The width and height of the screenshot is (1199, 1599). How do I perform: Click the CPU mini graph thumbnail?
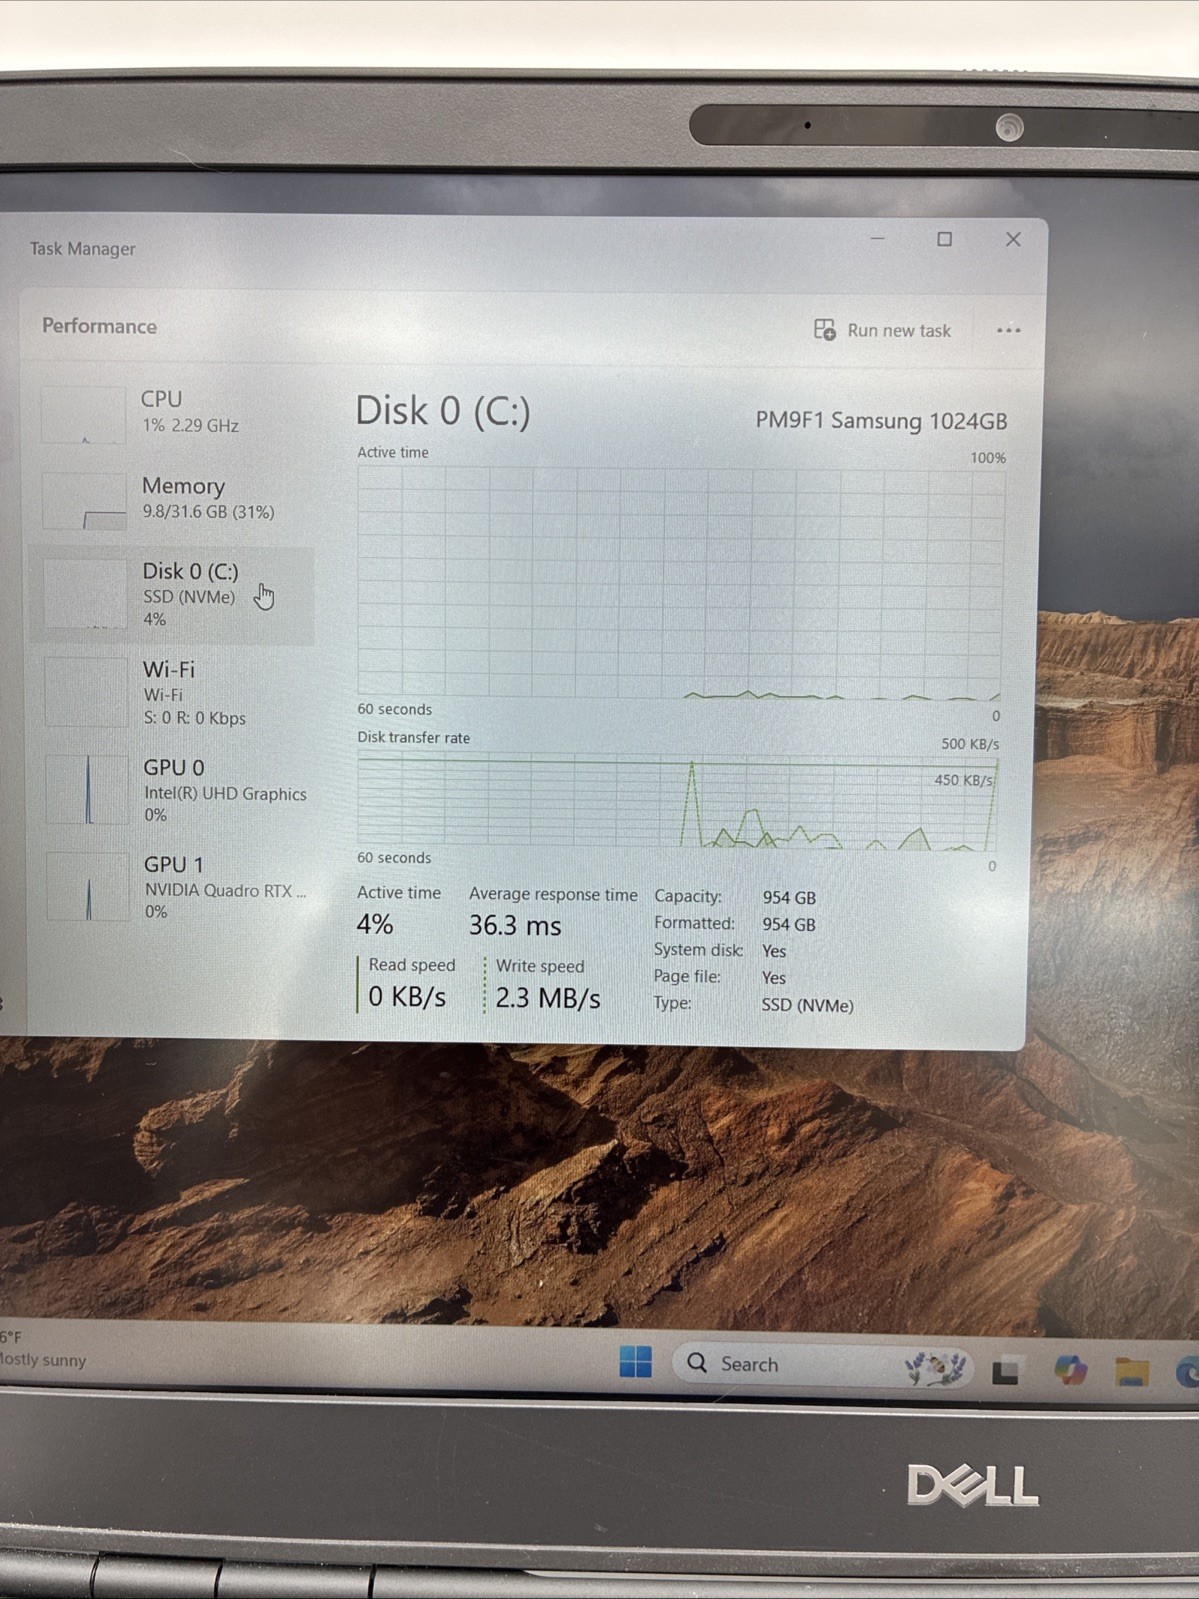[x=84, y=413]
